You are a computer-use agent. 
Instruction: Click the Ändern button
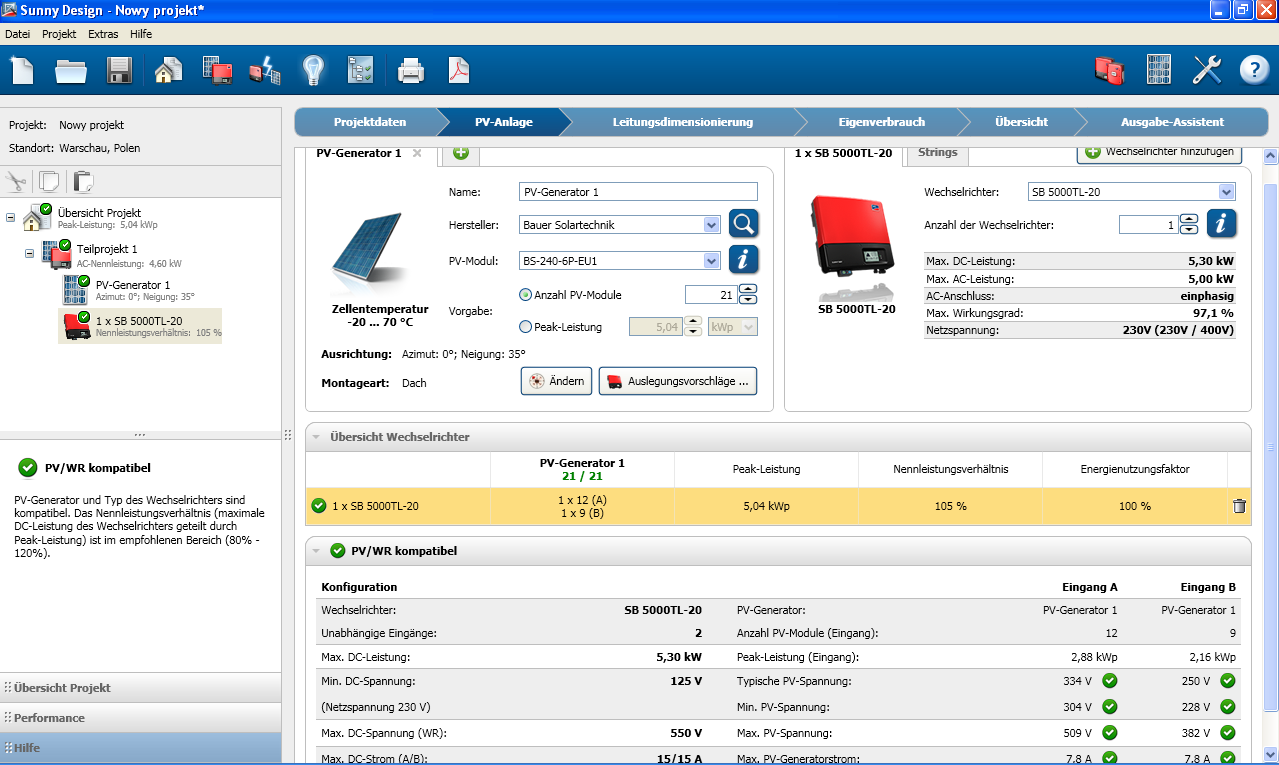pos(557,381)
